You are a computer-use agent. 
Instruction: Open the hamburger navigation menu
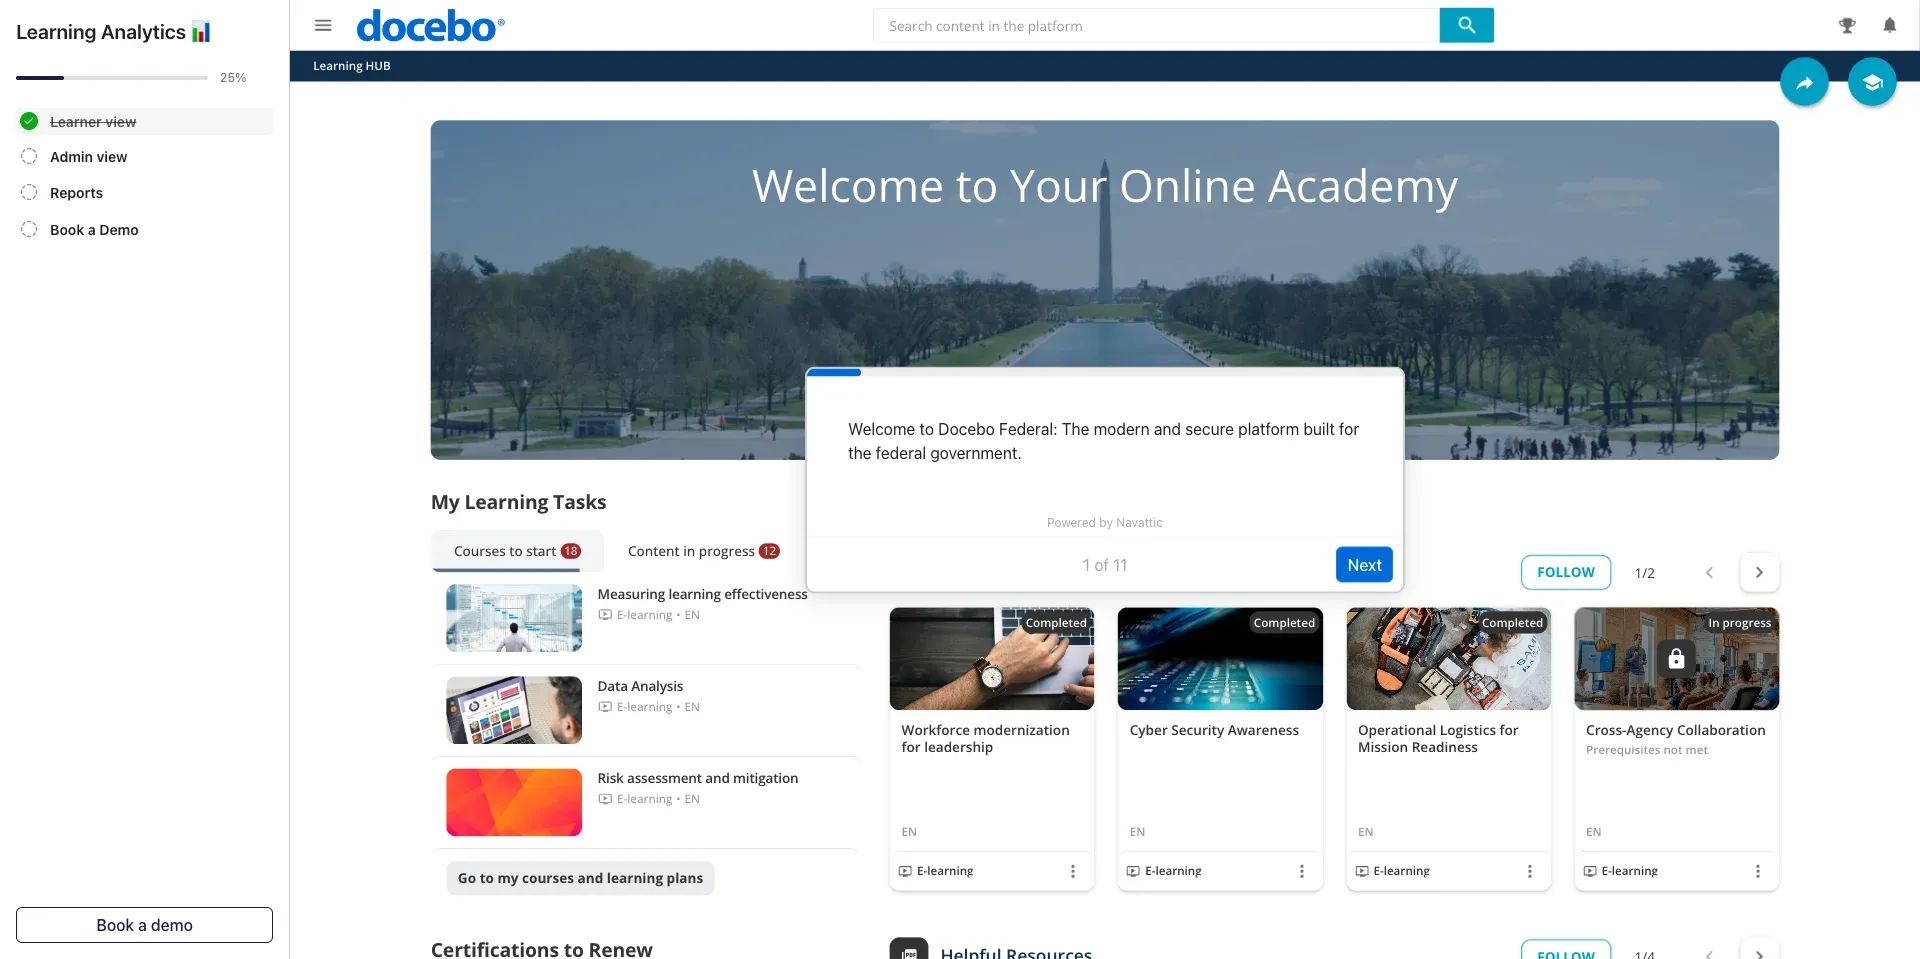[x=323, y=25]
